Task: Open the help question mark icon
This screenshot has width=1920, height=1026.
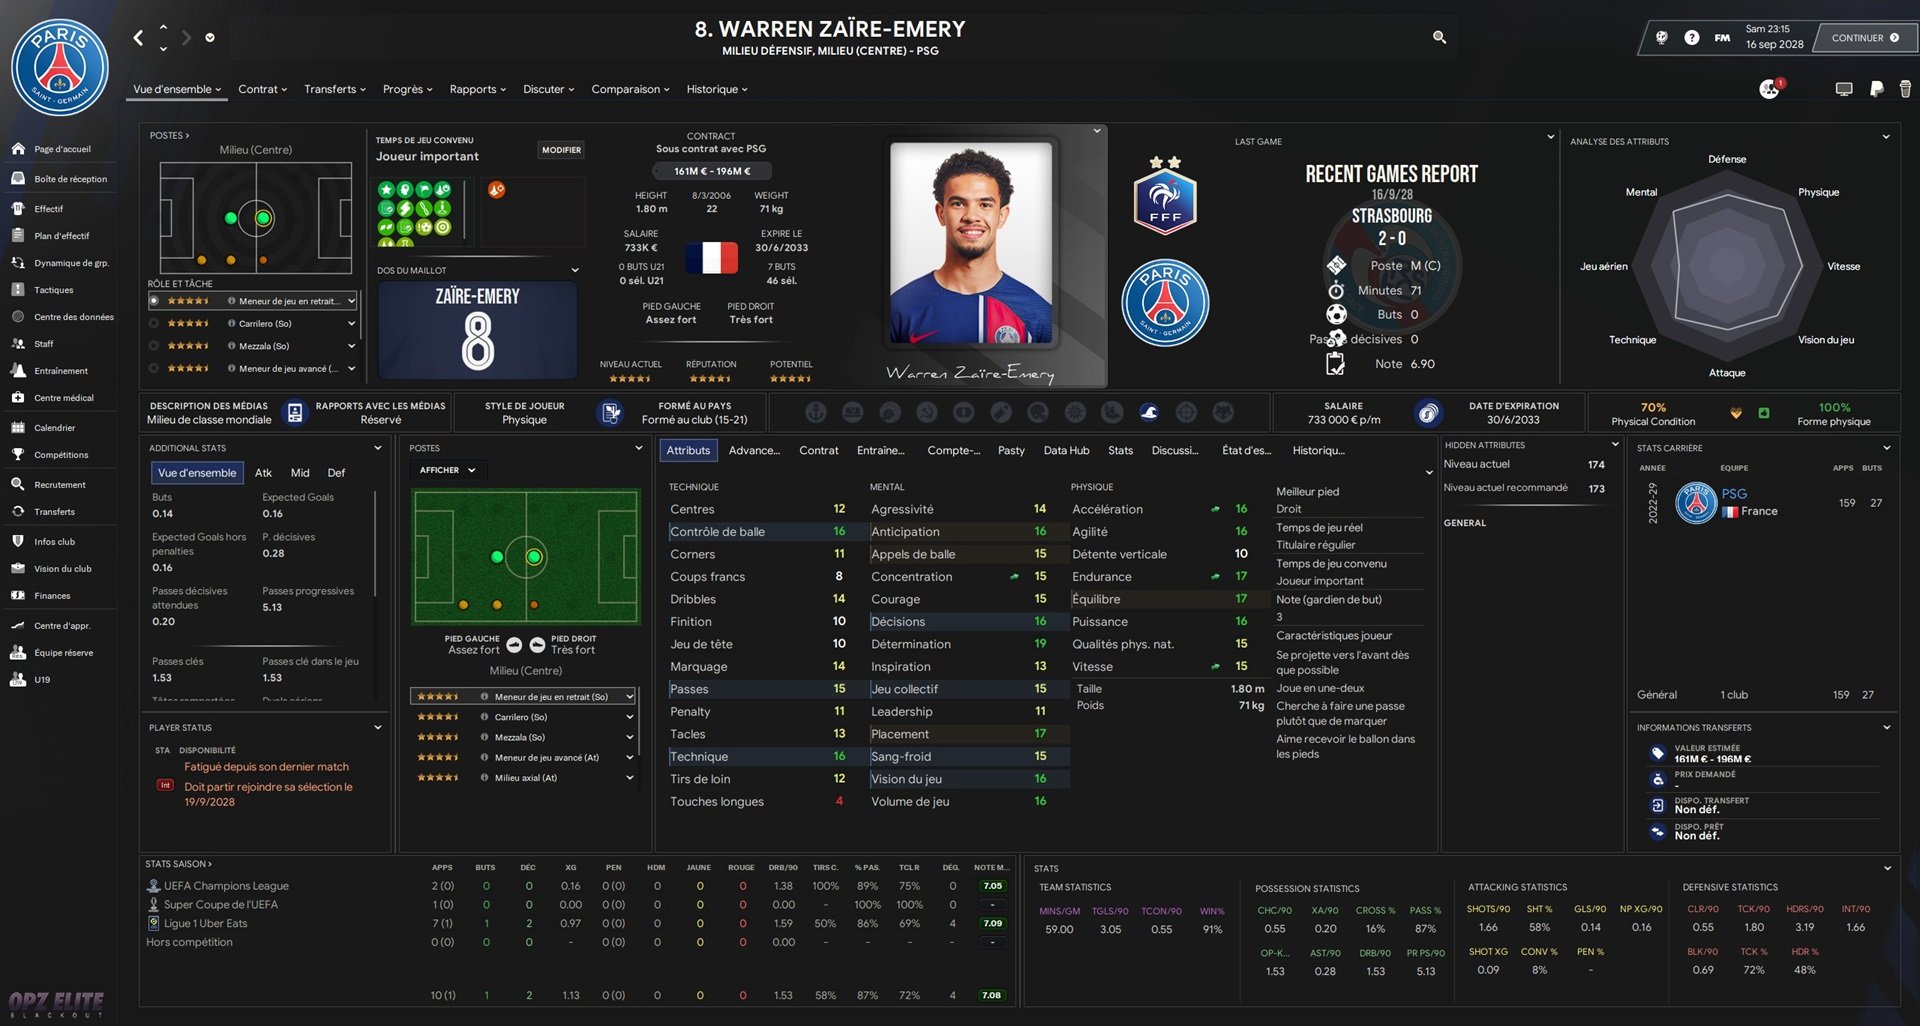Action: 1691,38
